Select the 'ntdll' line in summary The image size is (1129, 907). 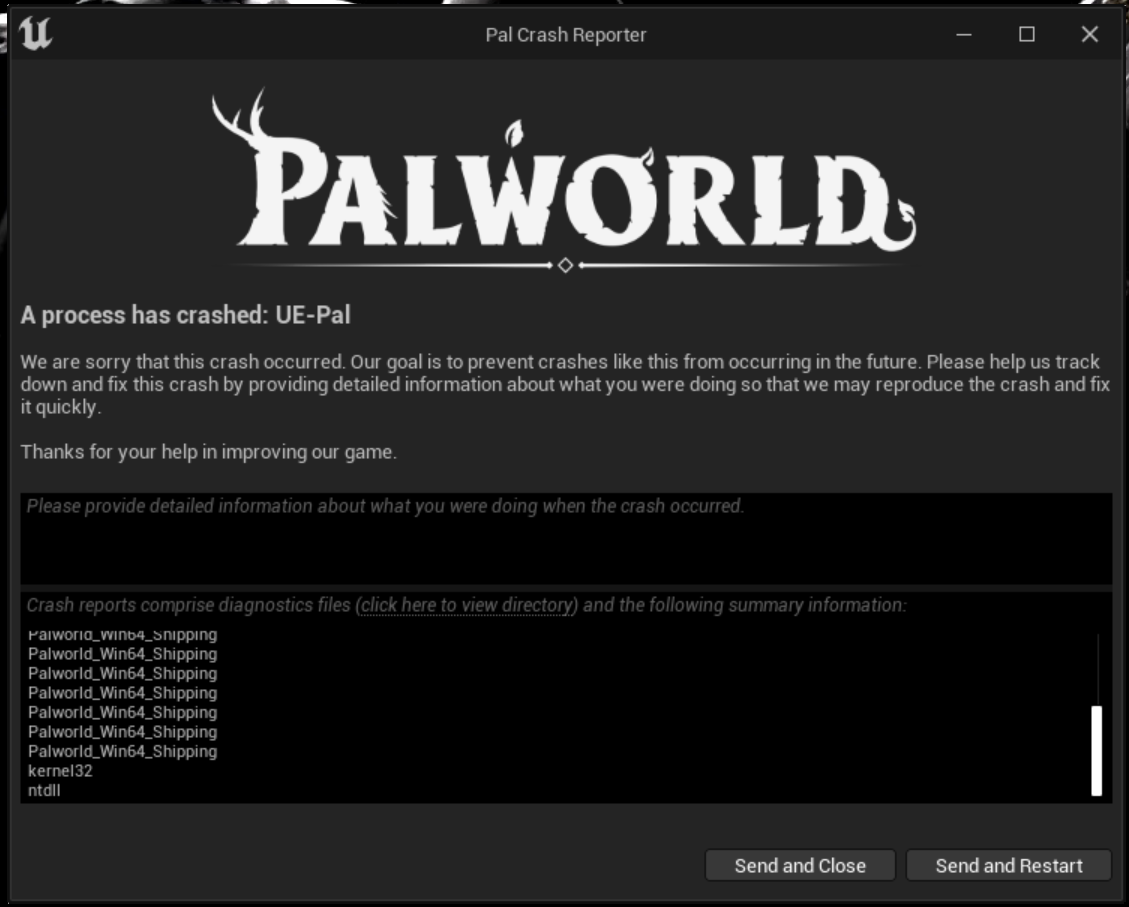pos(45,790)
